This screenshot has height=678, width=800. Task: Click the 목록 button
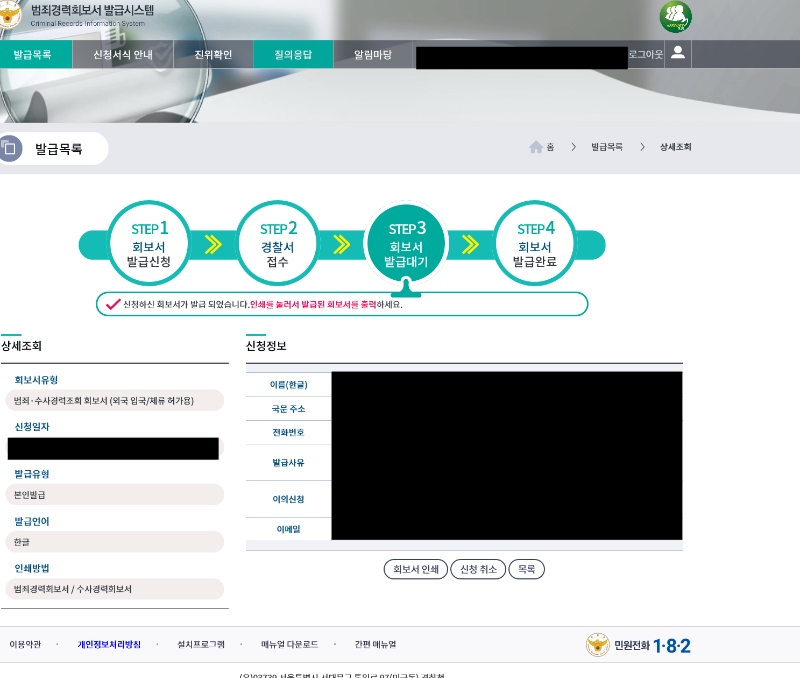click(x=526, y=568)
